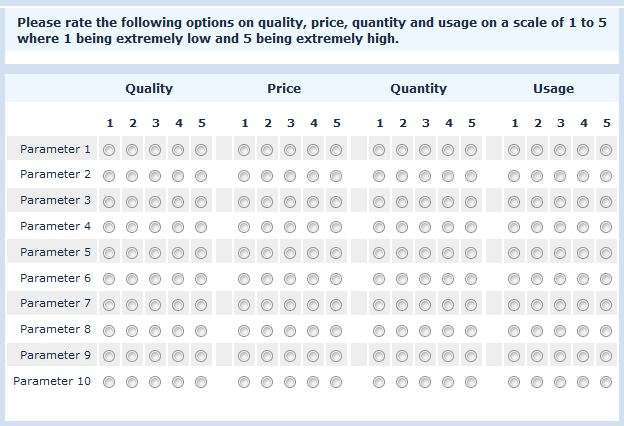Pick Price rating 4 for Parameter 5
The image size is (624, 426).
(x=313, y=253)
